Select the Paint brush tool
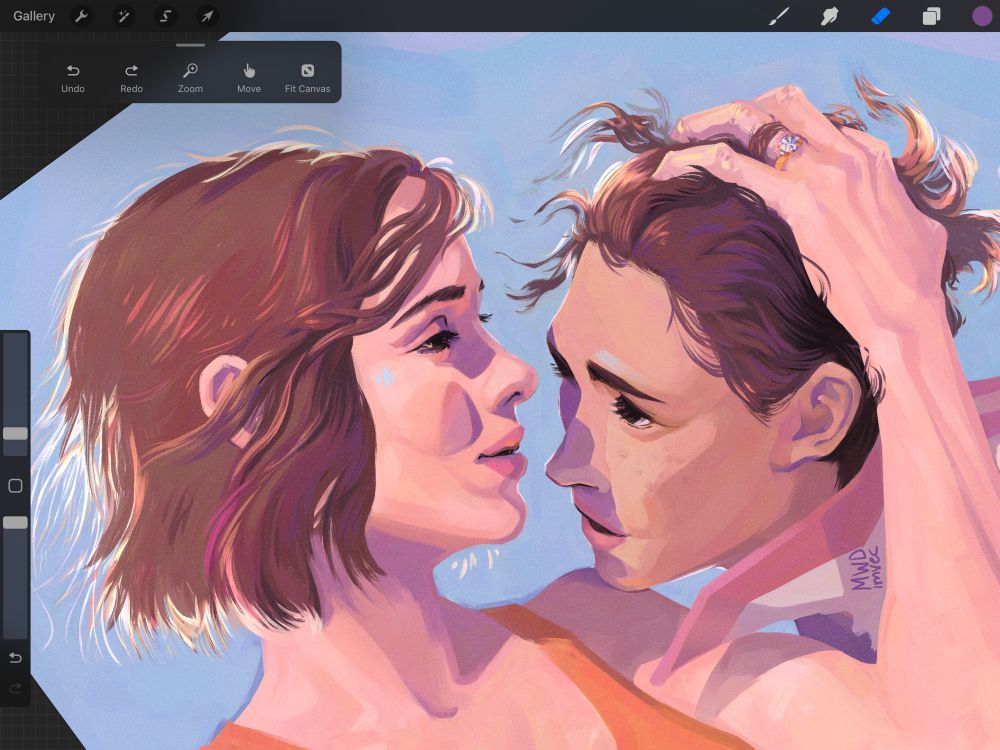The height and width of the screenshot is (750, 1000). tap(779, 16)
